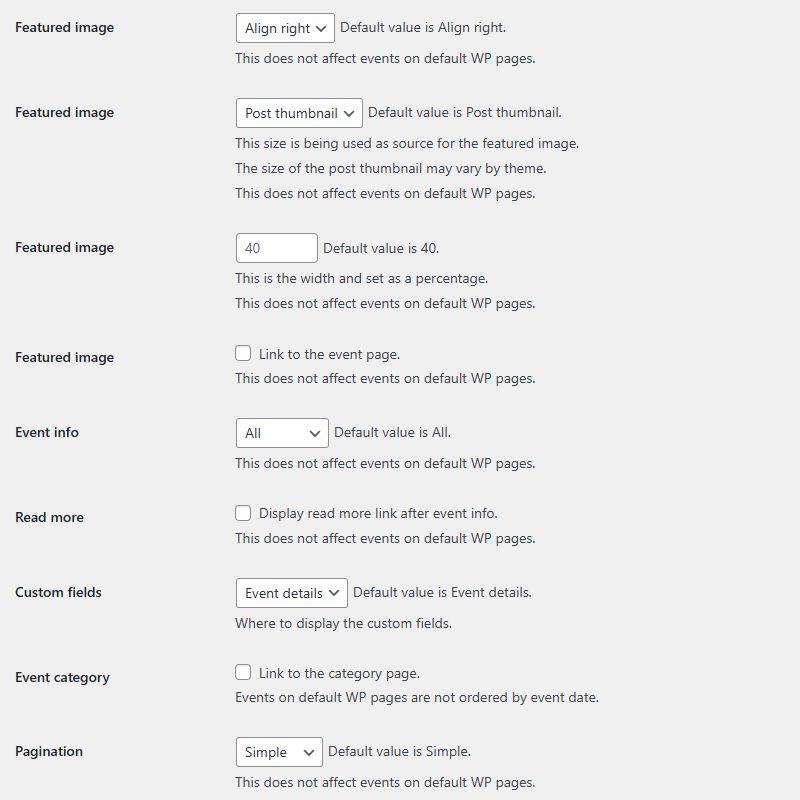The height and width of the screenshot is (800, 800).
Task: Click the Event category setting label
Action: (x=62, y=677)
